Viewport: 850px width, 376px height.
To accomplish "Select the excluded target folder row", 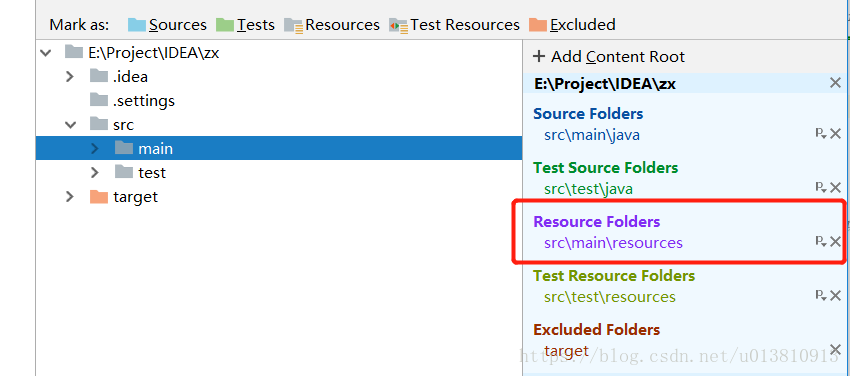I will (279, 196).
